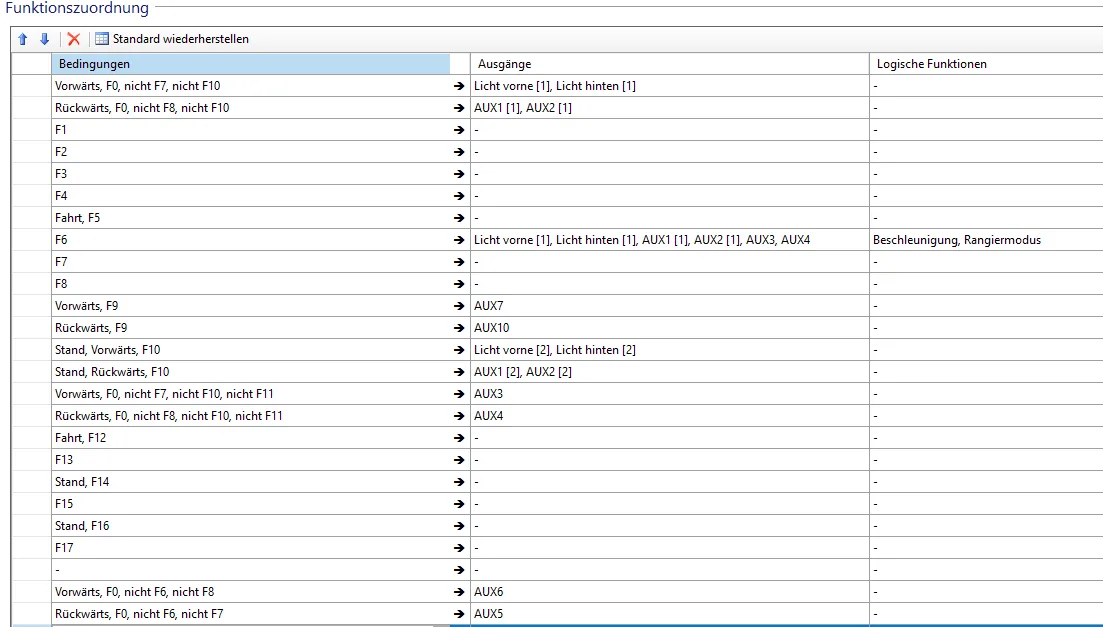Select 'Stand, Rückwärts, F10' condition
This screenshot has height=627, width=1103.
(x=250, y=372)
